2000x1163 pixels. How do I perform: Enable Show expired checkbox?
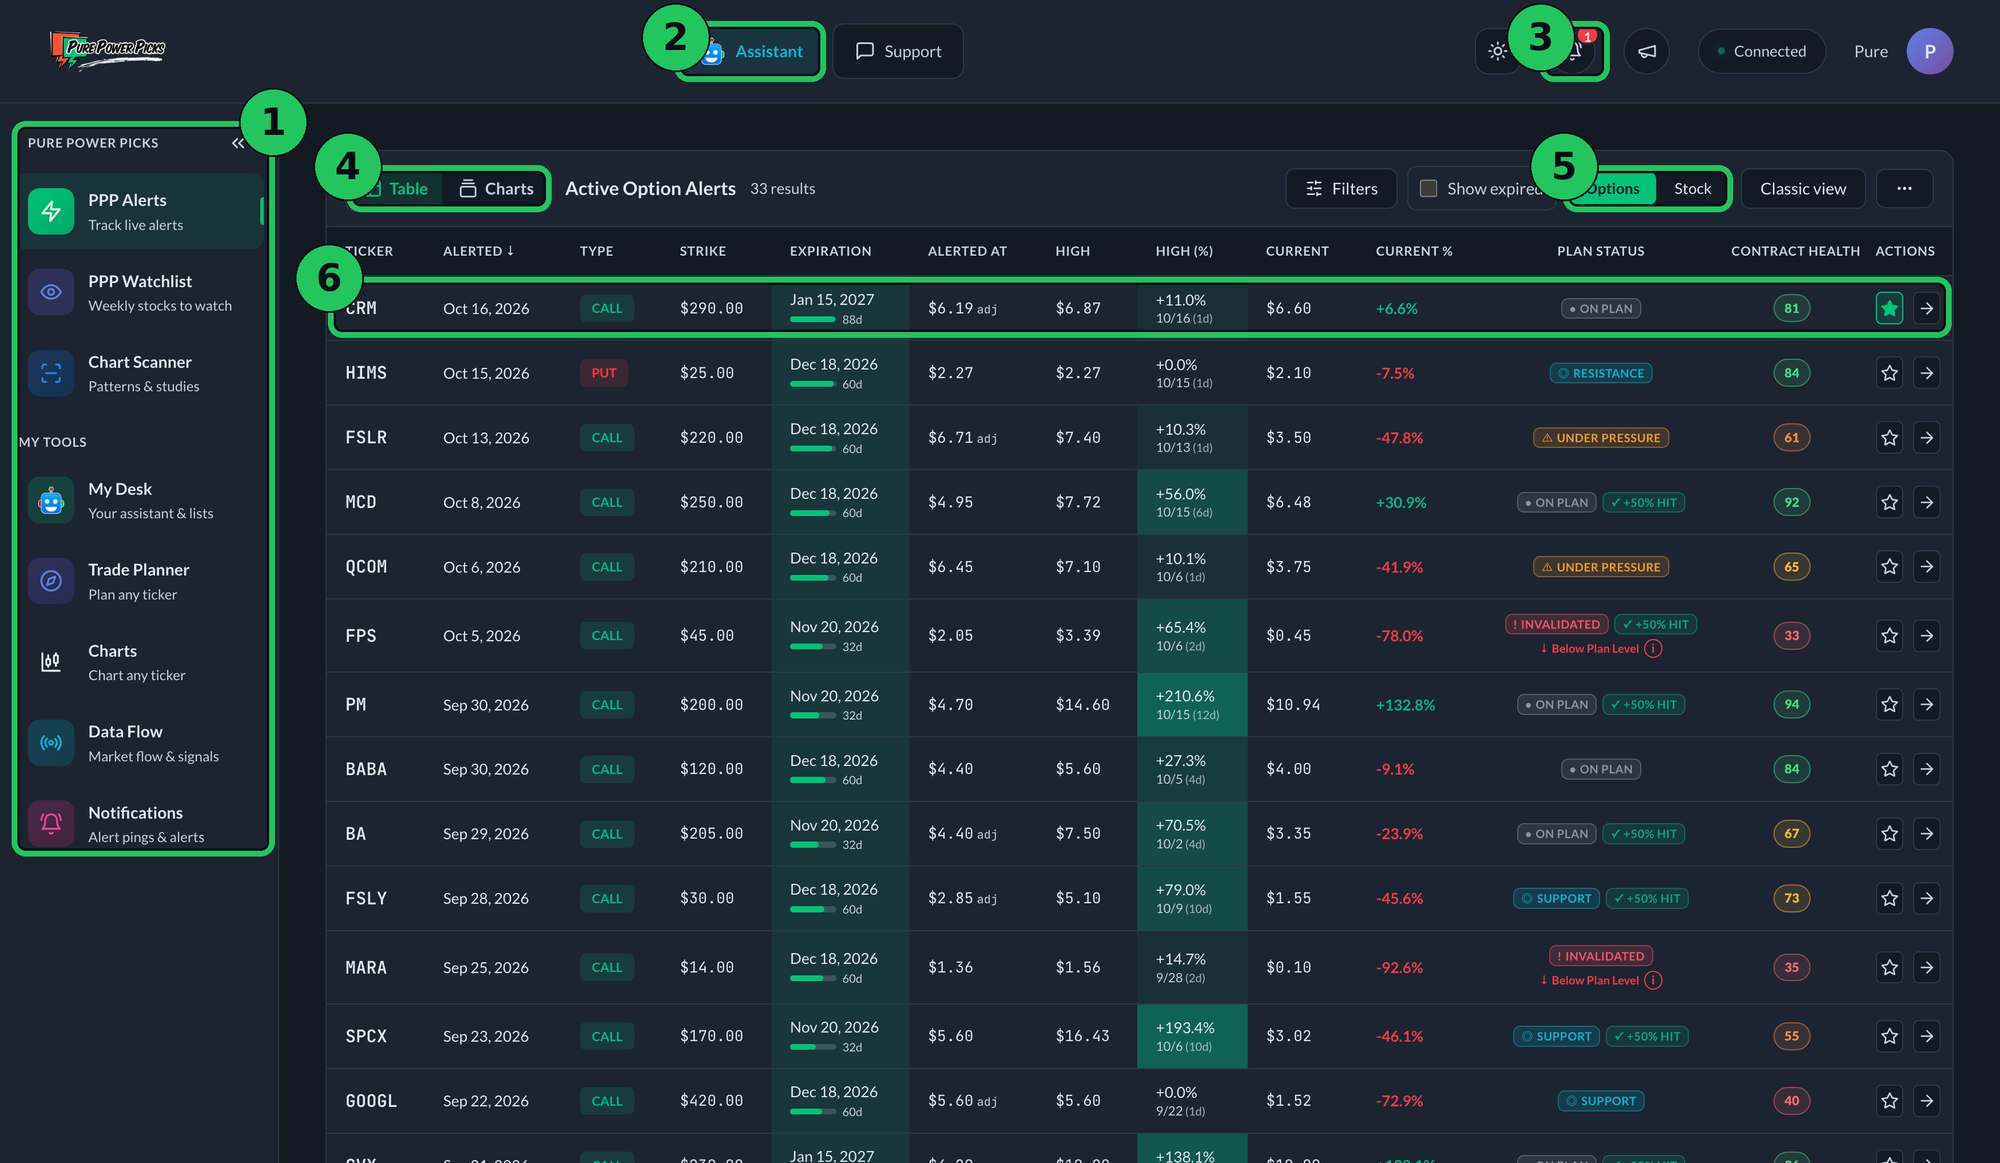coord(1429,189)
